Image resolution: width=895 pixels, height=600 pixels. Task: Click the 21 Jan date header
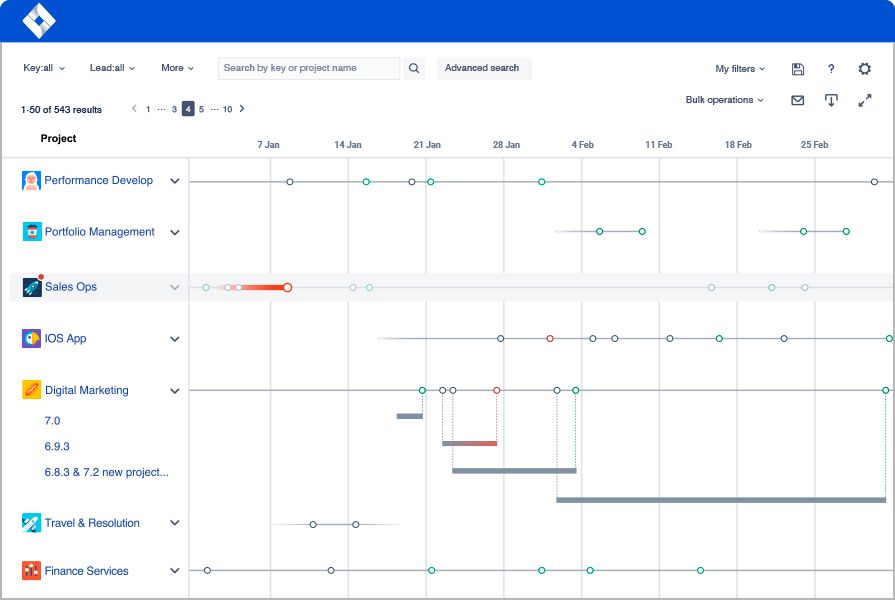click(427, 144)
